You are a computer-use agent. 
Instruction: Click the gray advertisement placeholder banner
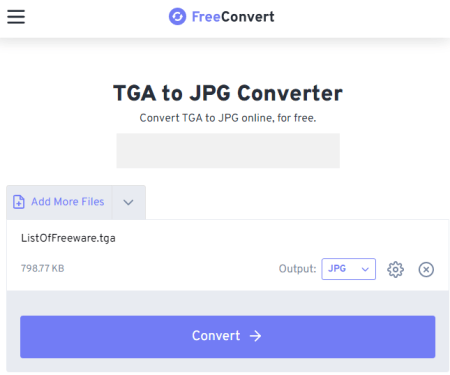[x=228, y=151]
